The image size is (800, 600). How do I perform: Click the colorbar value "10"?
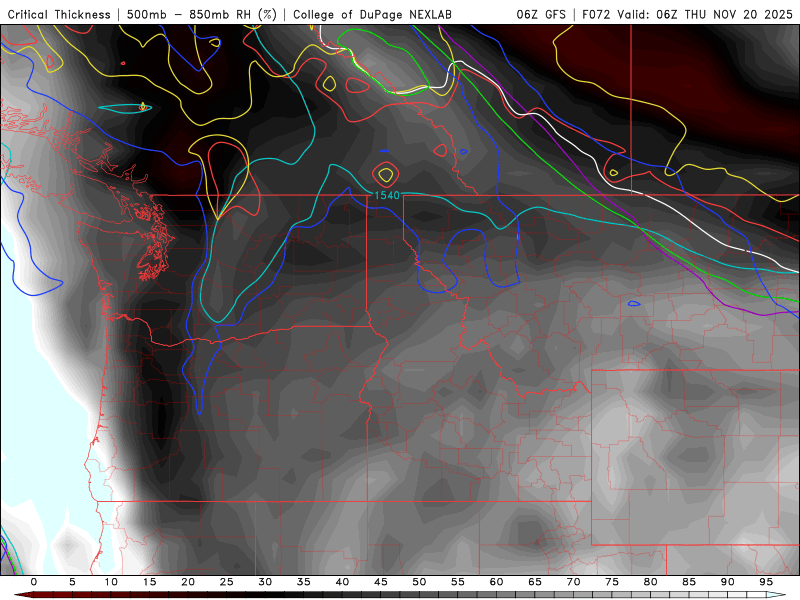point(111,582)
